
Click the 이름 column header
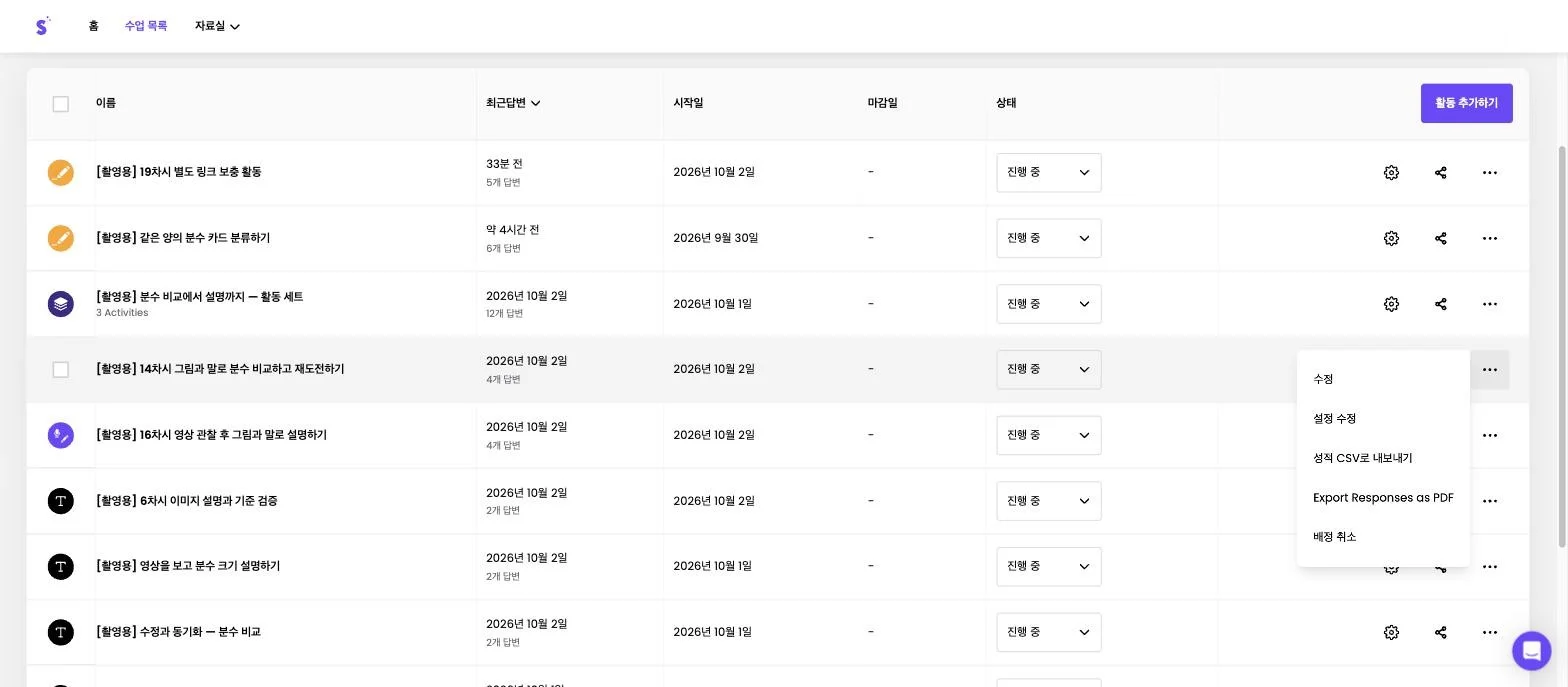click(106, 103)
